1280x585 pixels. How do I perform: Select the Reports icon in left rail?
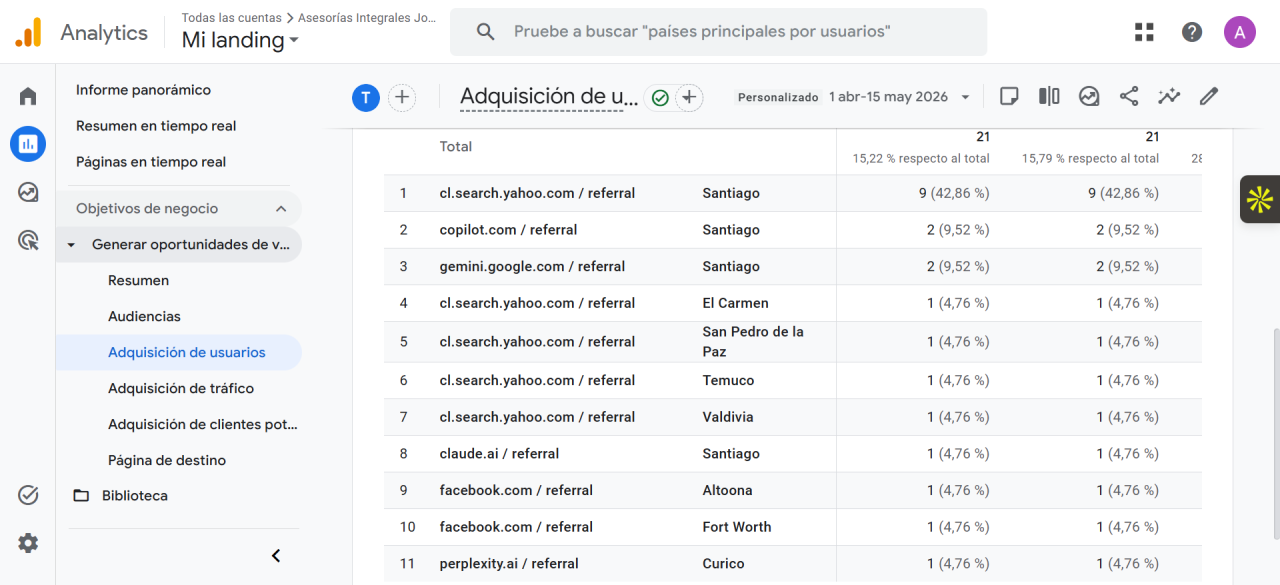tap(28, 144)
